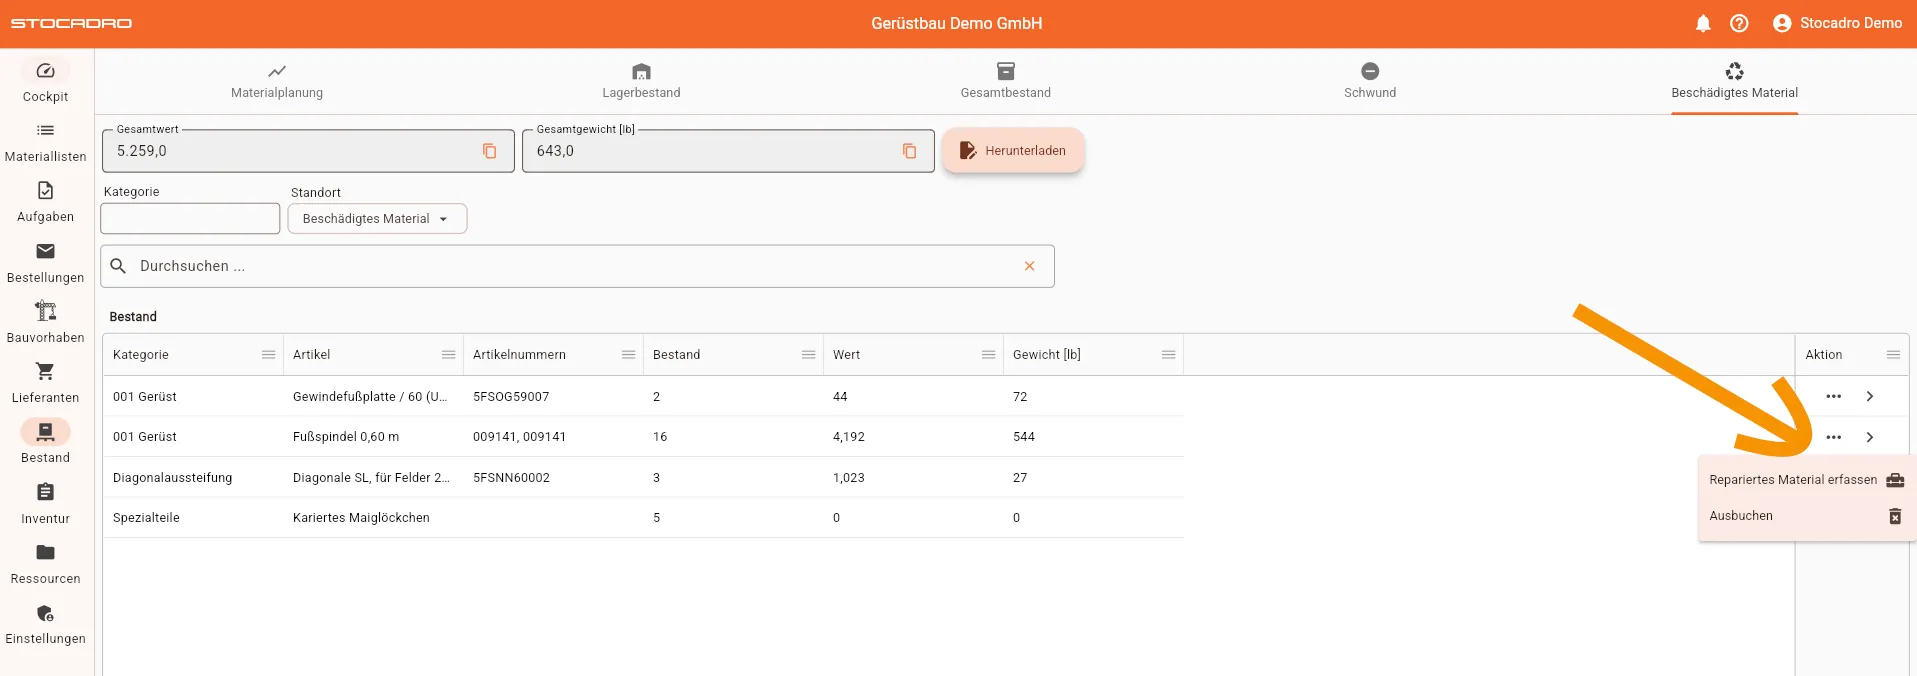Expand the Gewindefußplatte row details chevron
Viewport: 1917px width, 676px height.
pos(1869,397)
